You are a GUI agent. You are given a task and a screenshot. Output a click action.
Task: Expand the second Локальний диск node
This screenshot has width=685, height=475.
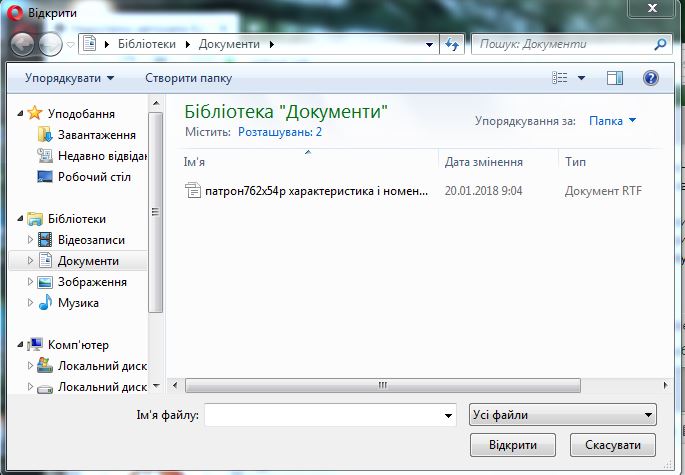pyautogui.click(x=30, y=386)
